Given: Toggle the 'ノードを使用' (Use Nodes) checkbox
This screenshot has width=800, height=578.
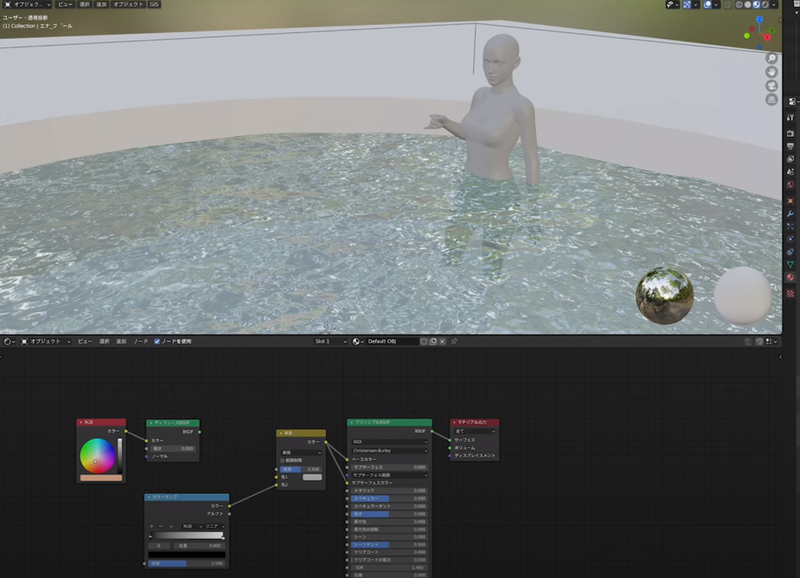Looking at the screenshot, I should (155, 341).
